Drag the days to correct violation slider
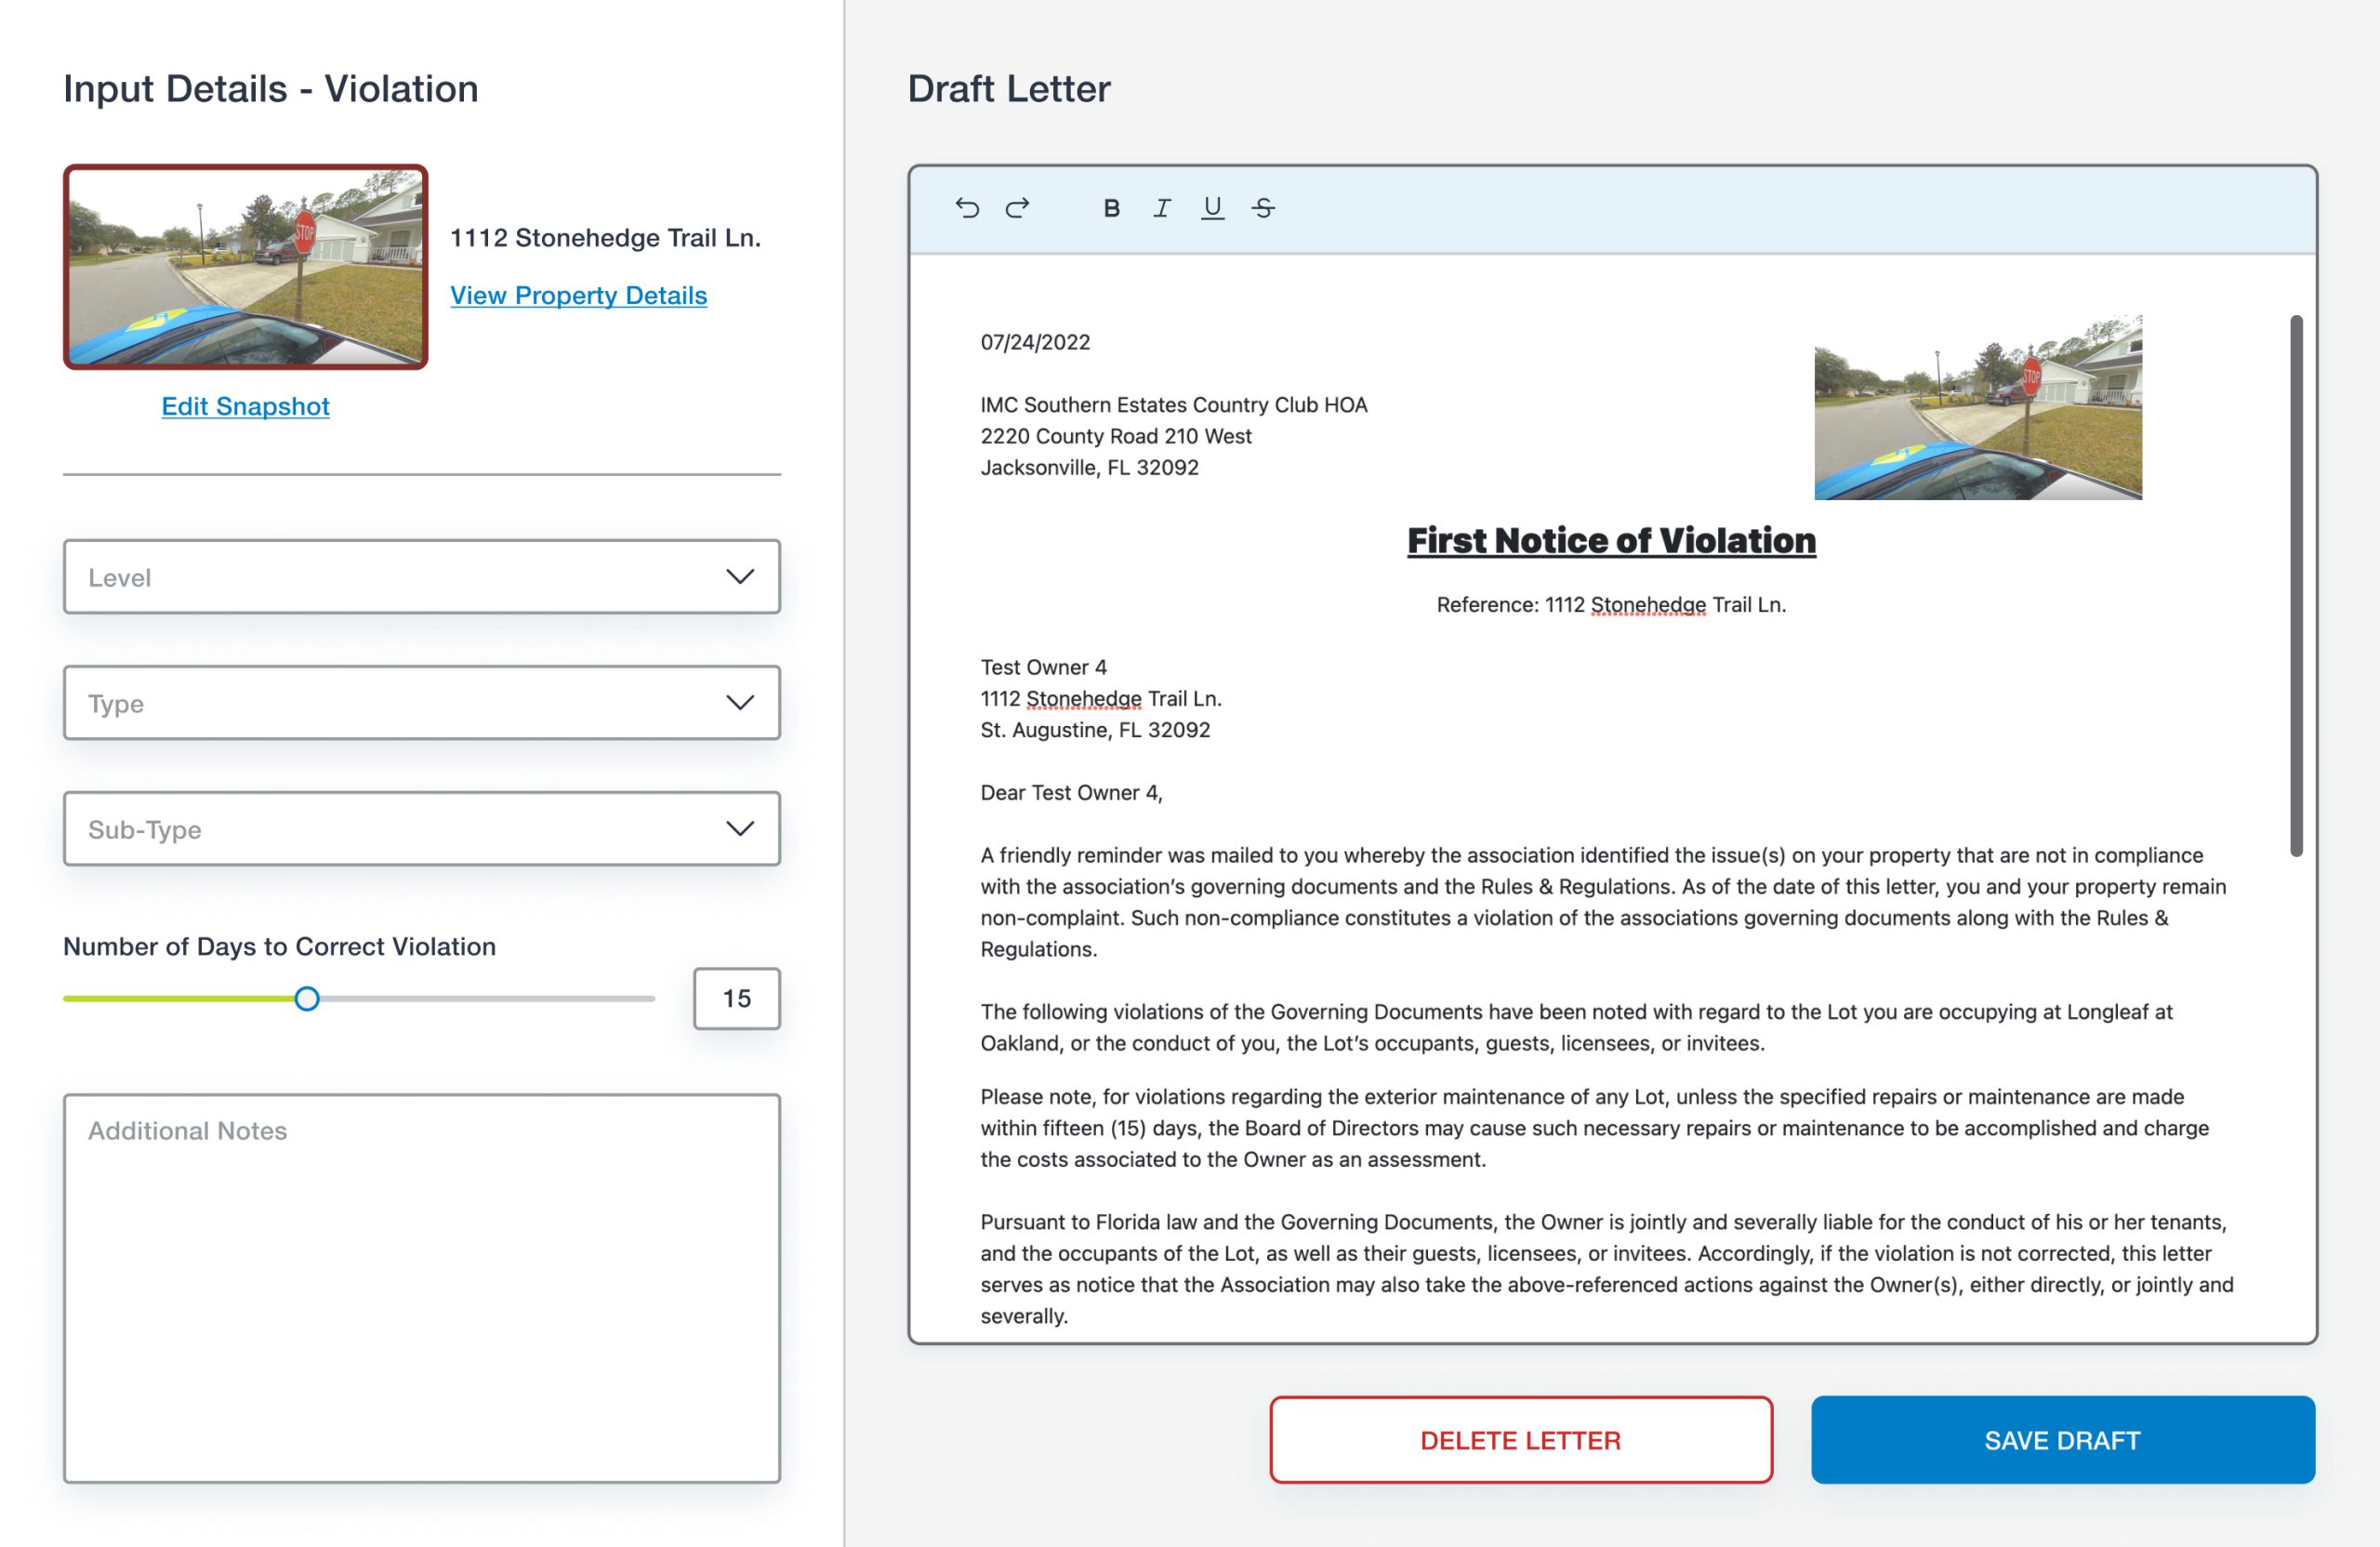Image resolution: width=2380 pixels, height=1547 pixels. click(x=307, y=998)
